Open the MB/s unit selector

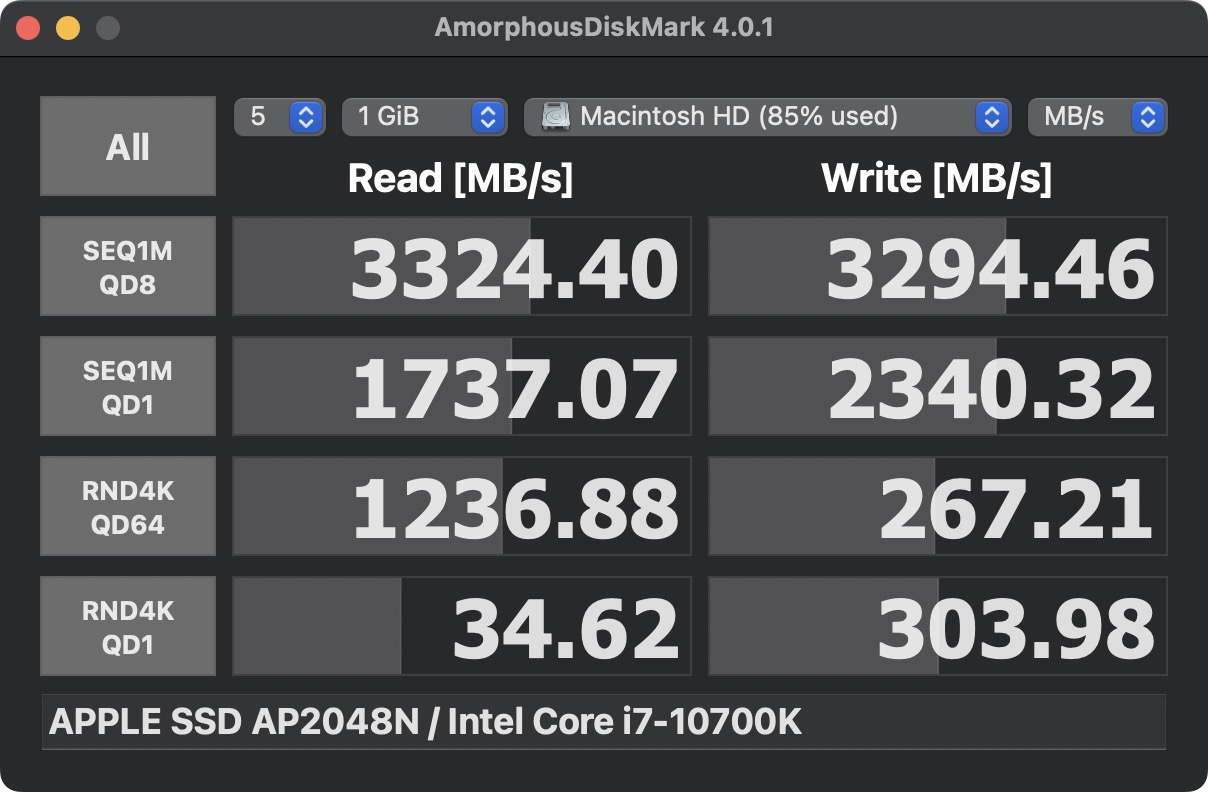tap(1097, 117)
